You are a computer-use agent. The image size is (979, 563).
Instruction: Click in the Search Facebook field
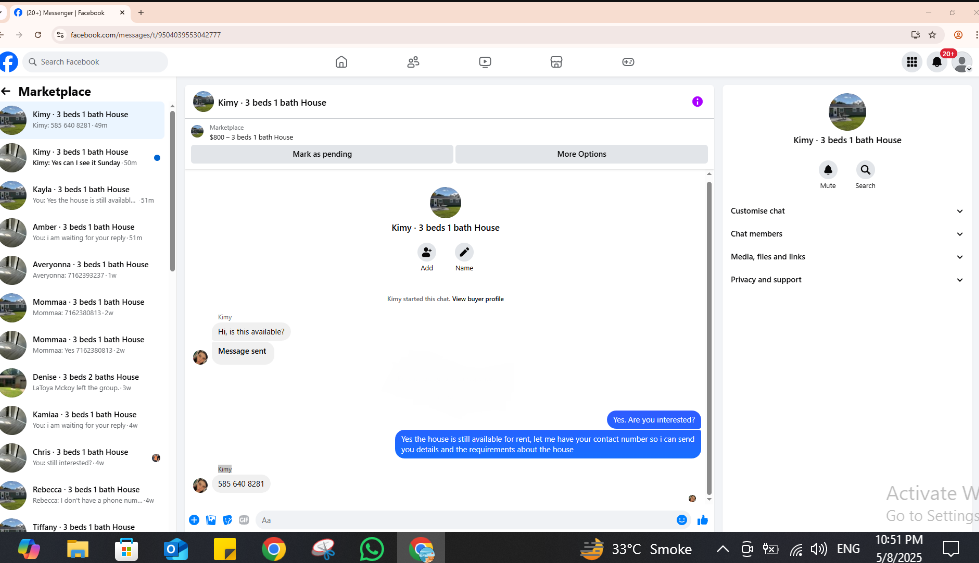pyautogui.click(x=96, y=62)
